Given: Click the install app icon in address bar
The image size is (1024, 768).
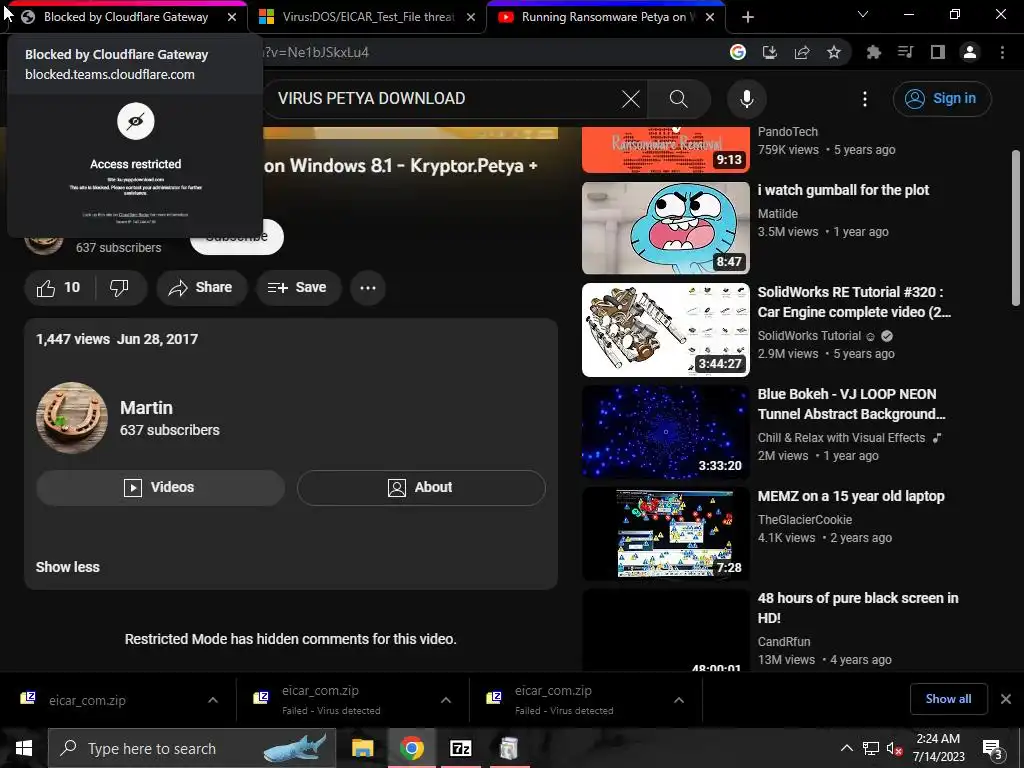Looking at the screenshot, I should tap(770, 52).
